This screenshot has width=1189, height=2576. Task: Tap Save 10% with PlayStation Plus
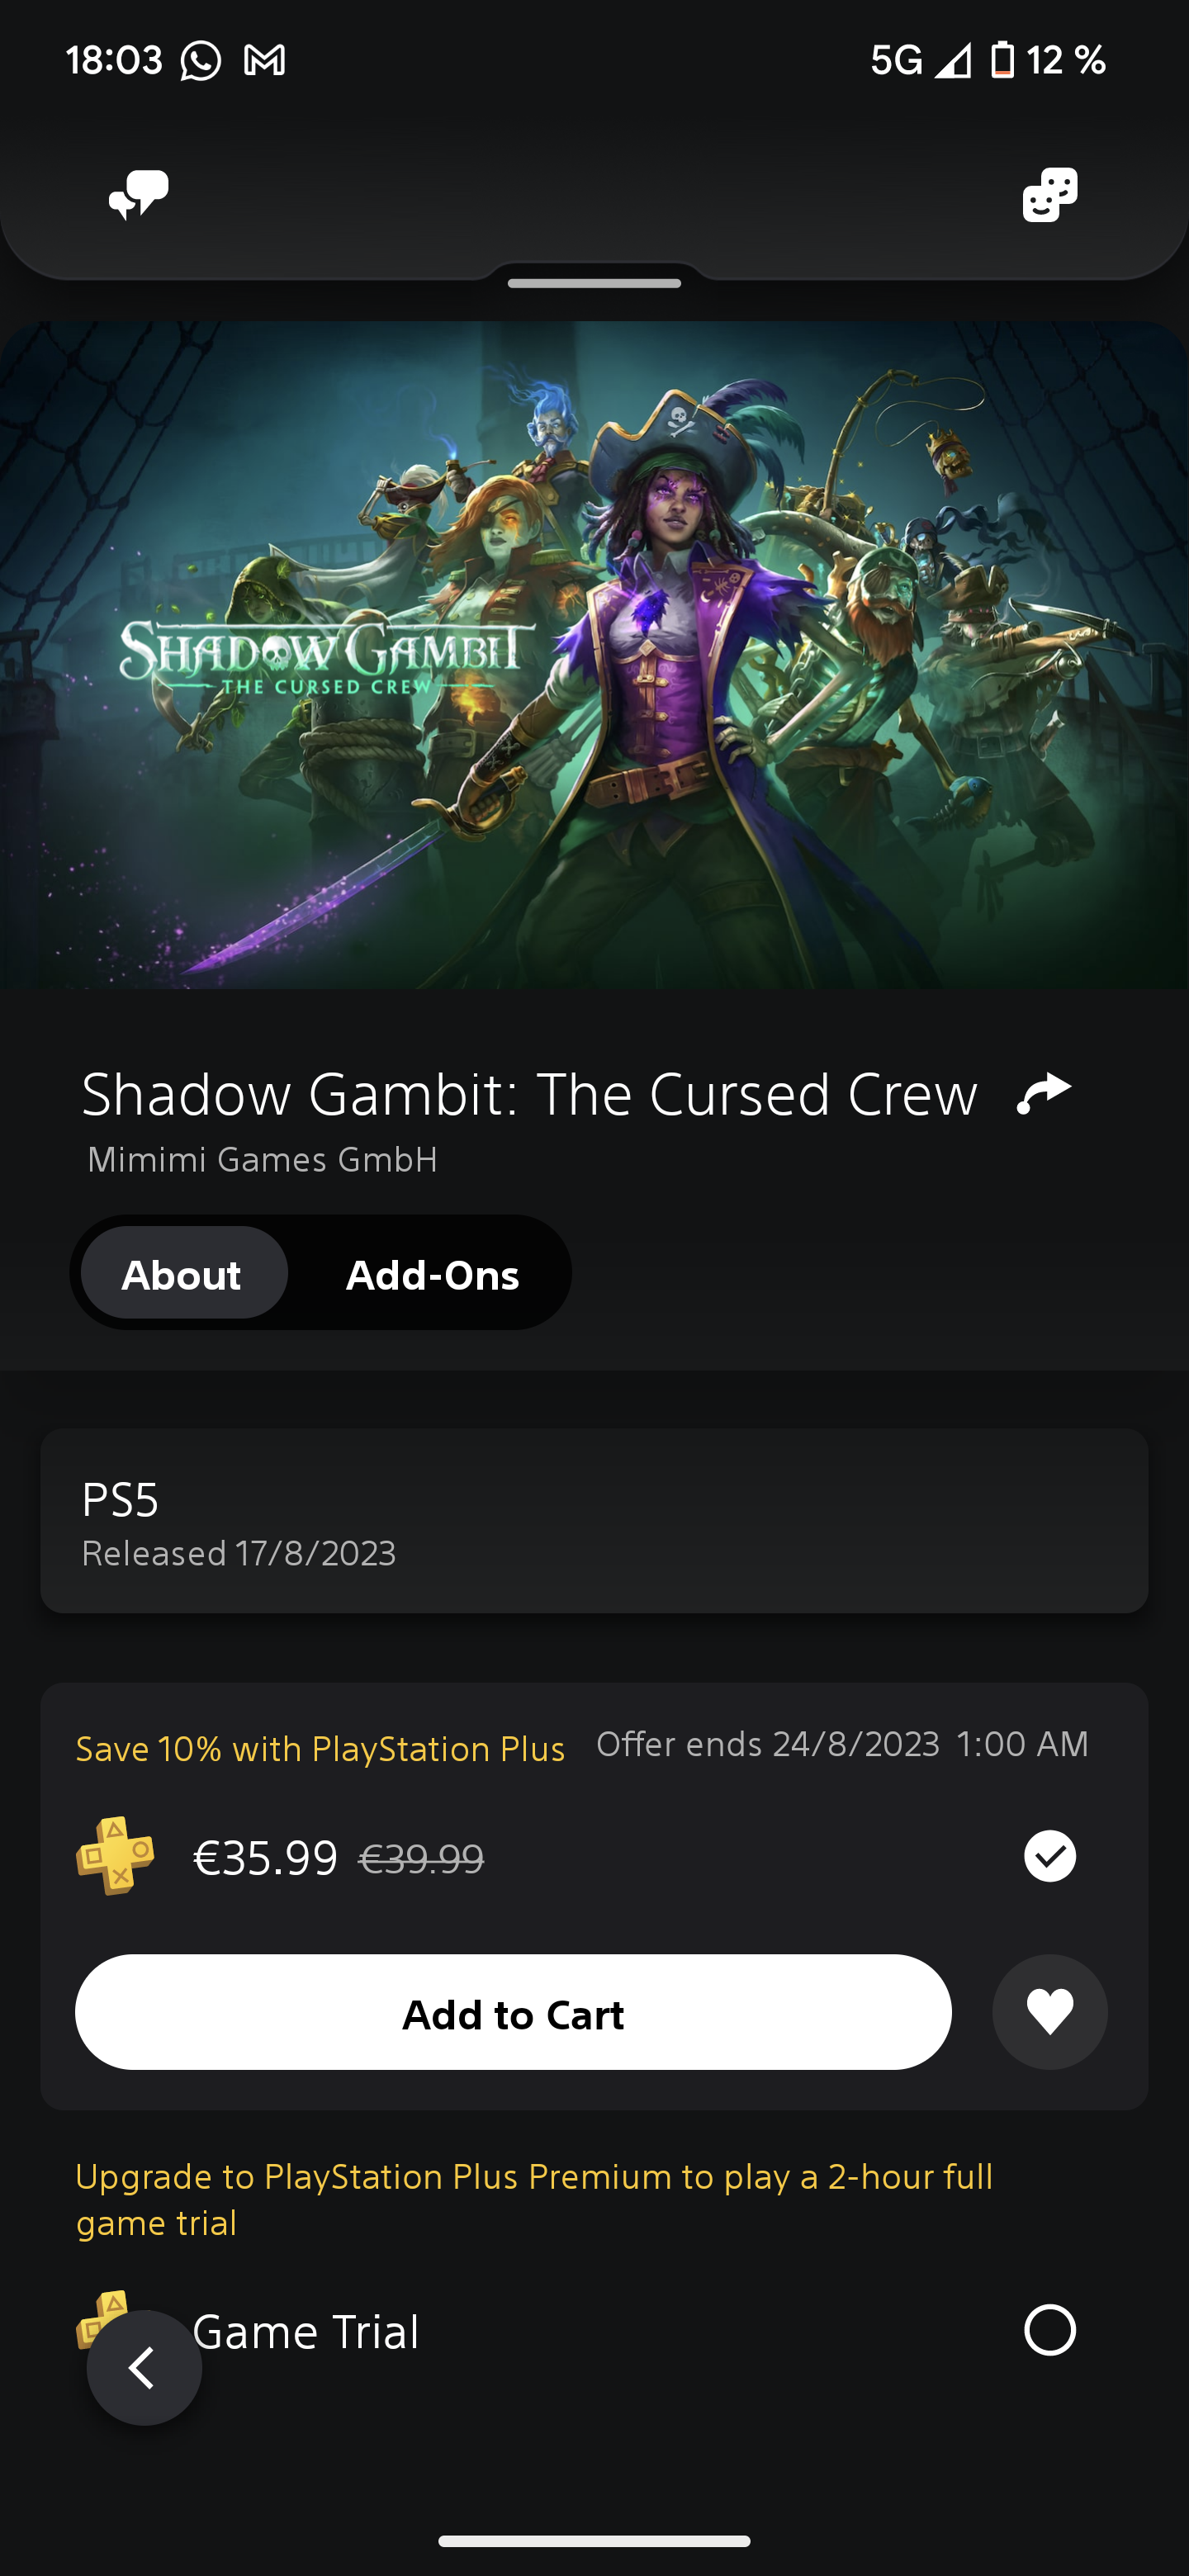(x=320, y=1749)
